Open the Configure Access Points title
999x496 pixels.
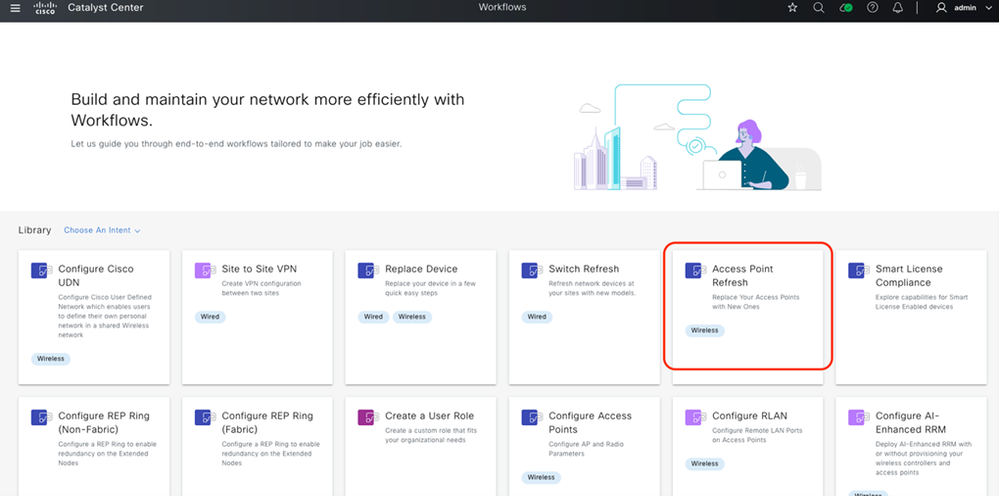[x=590, y=423]
